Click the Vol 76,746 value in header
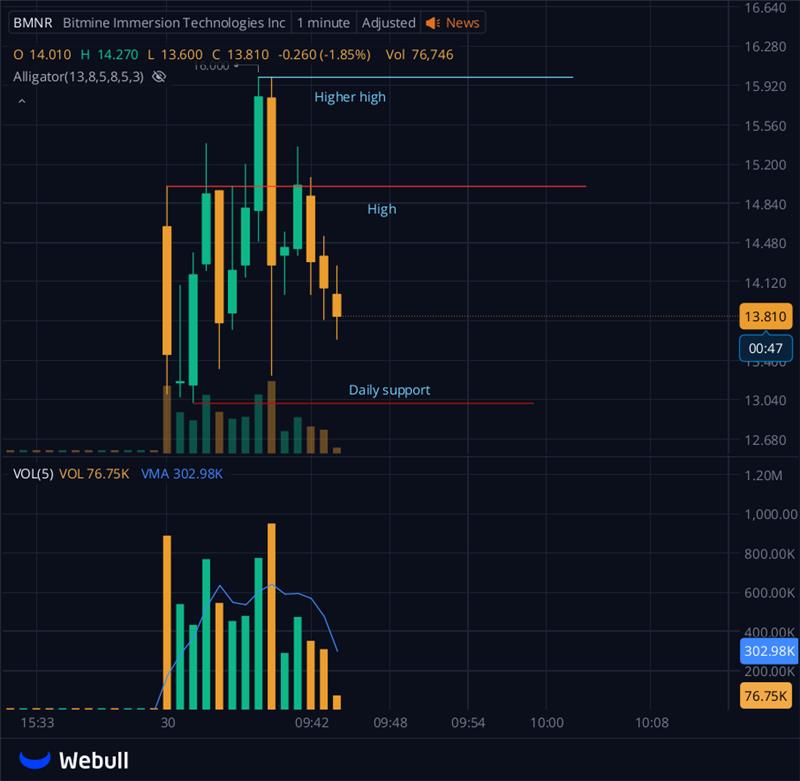 [419, 55]
